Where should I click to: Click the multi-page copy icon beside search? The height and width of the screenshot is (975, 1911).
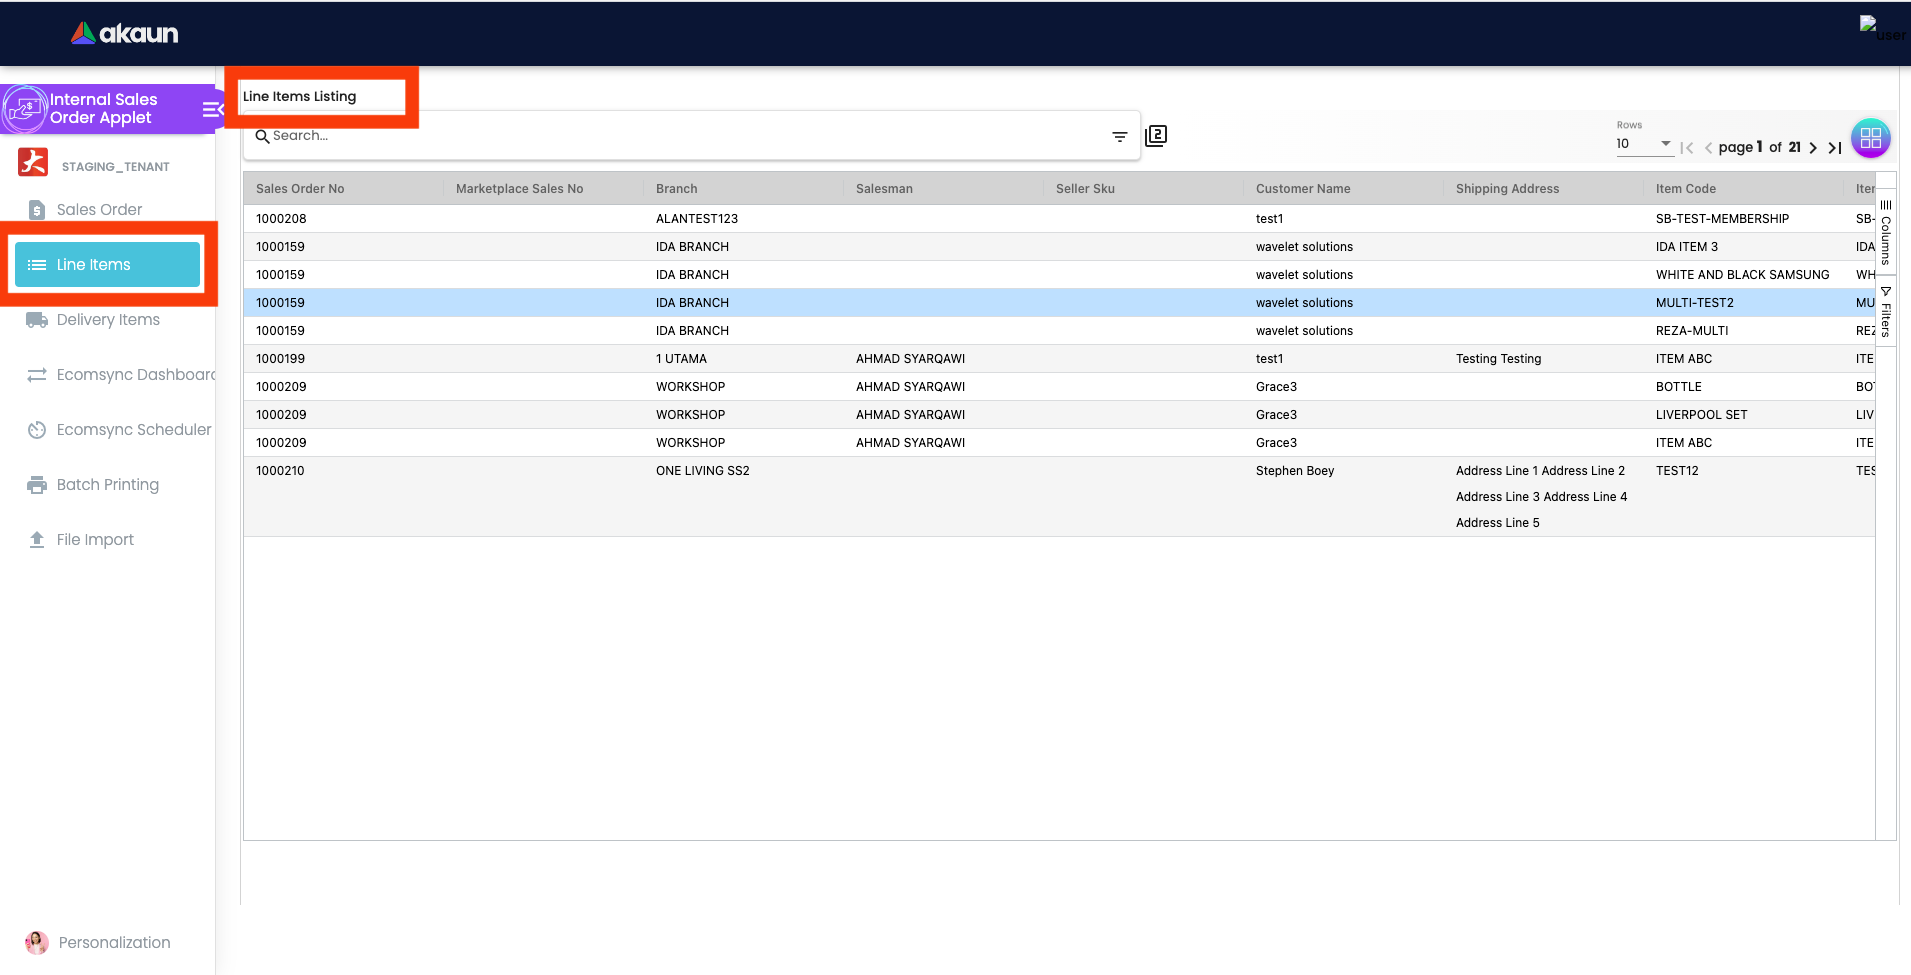[x=1156, y=136]
